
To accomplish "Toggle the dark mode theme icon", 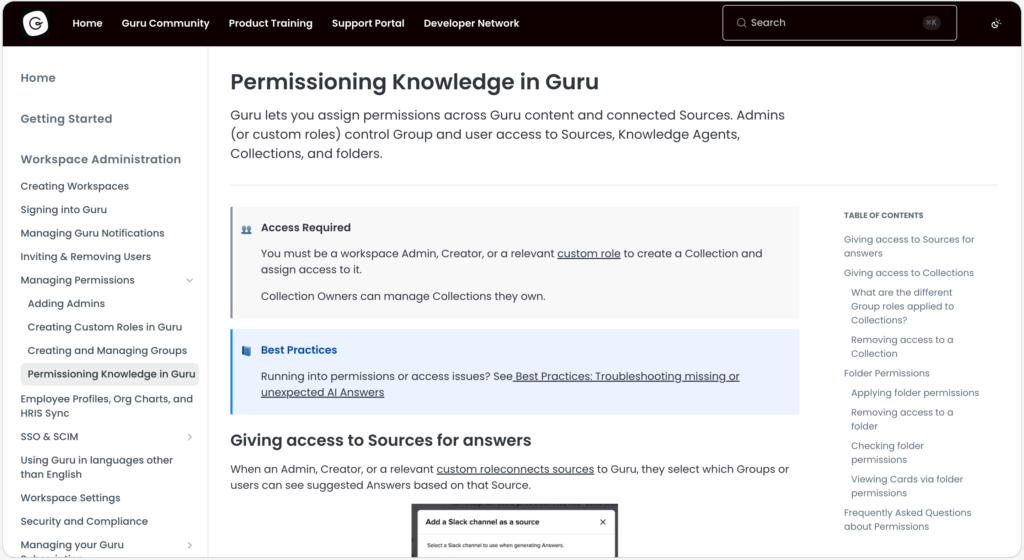I will point(995,23).
